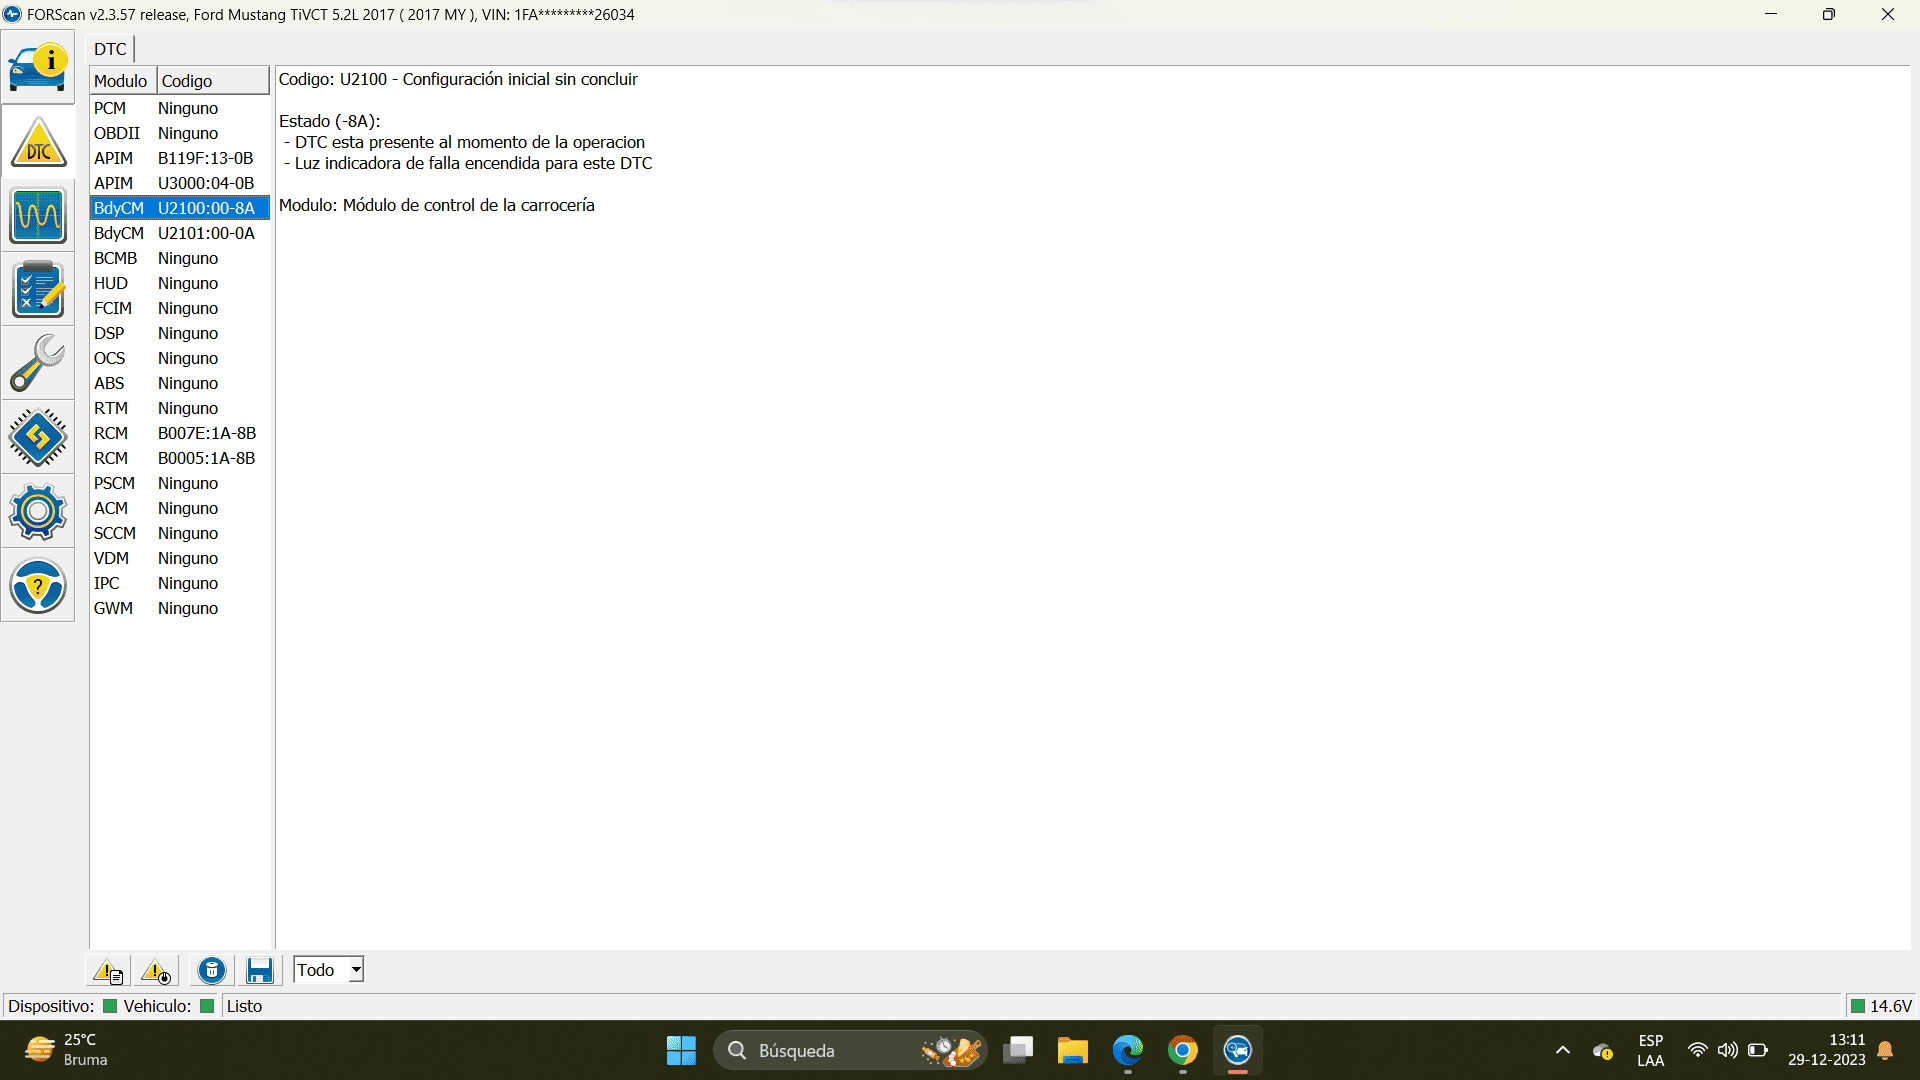Click the Vehiculo green status indicator
The width and height of the screenshot is (1920, 1080).
click(207, 1006)
